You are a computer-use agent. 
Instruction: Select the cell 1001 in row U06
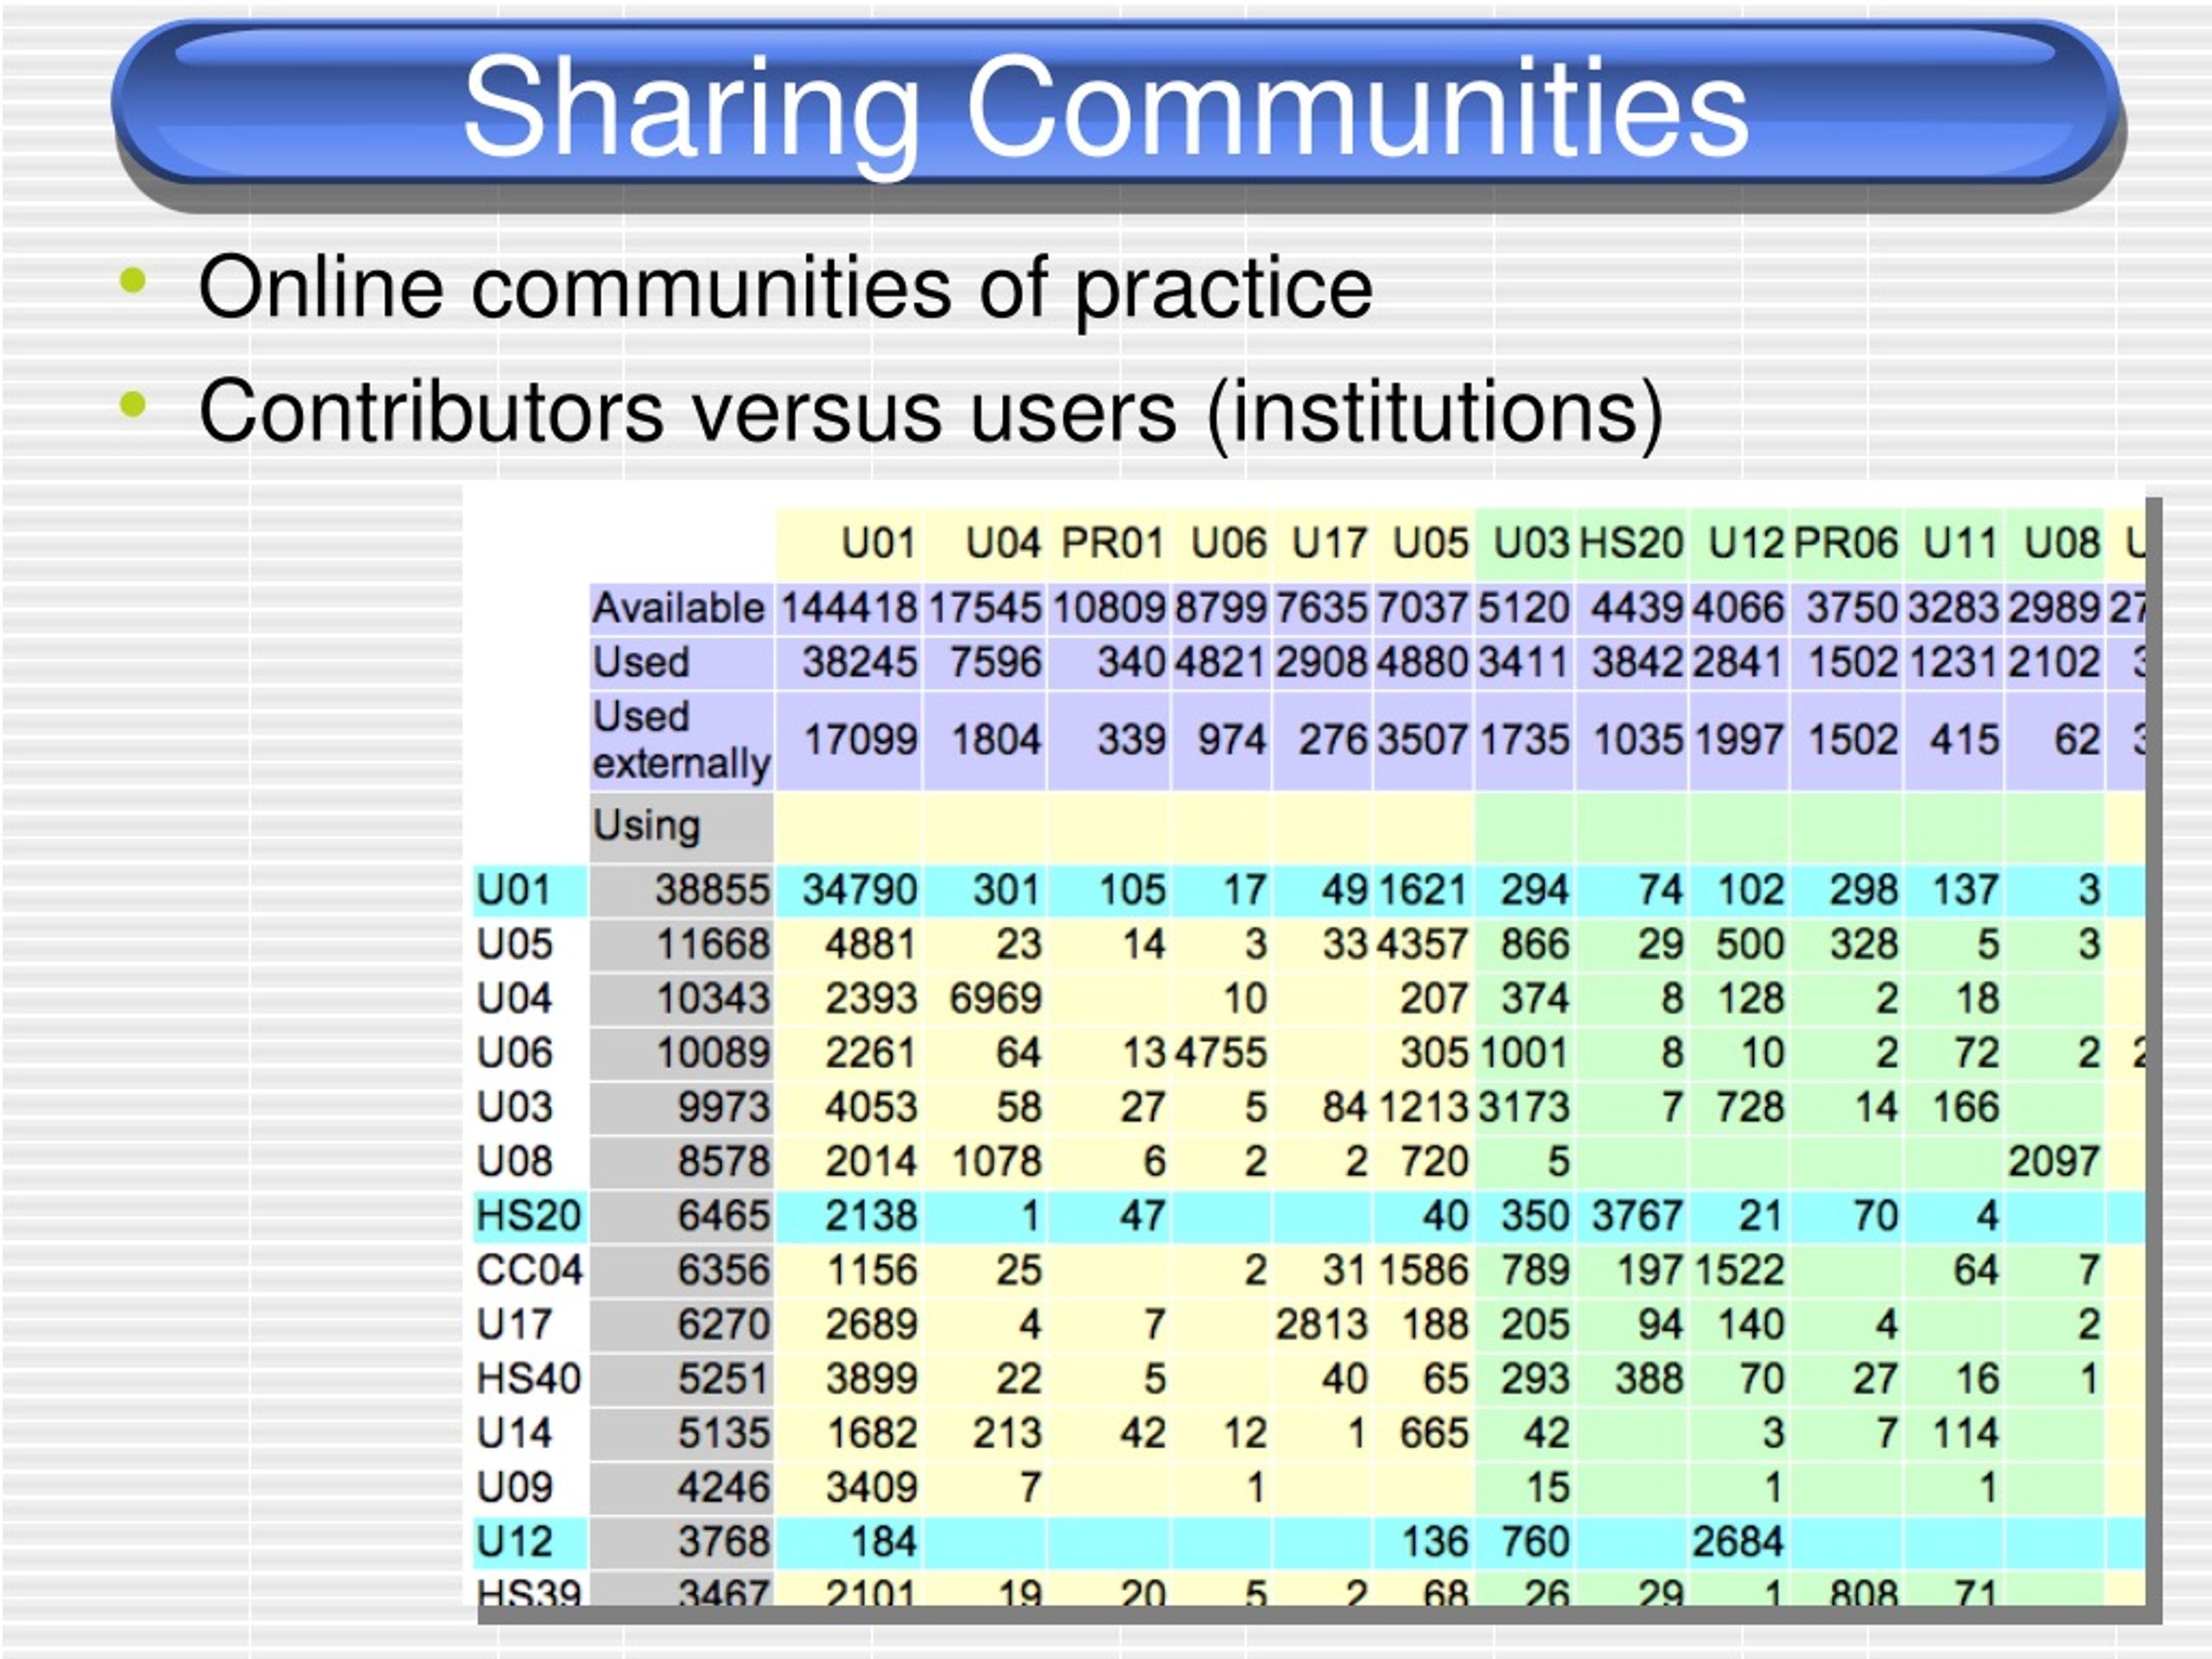pos(1524,1053)
